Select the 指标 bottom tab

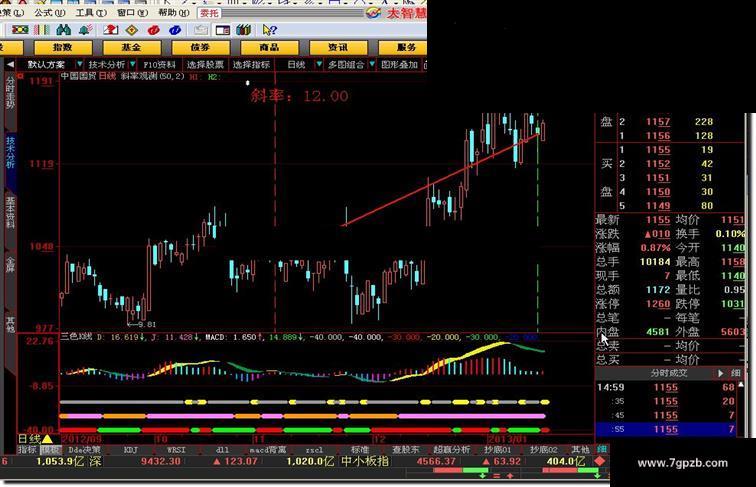(x=27, y=449)
